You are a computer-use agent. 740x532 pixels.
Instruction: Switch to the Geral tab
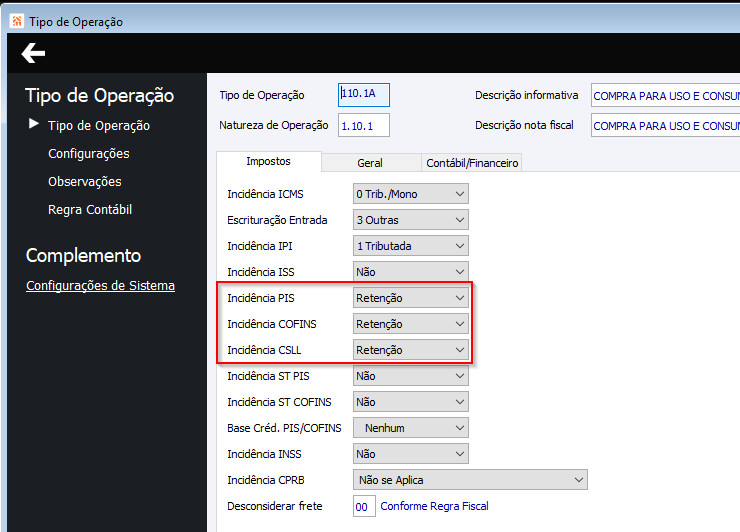tap(369, 163)
